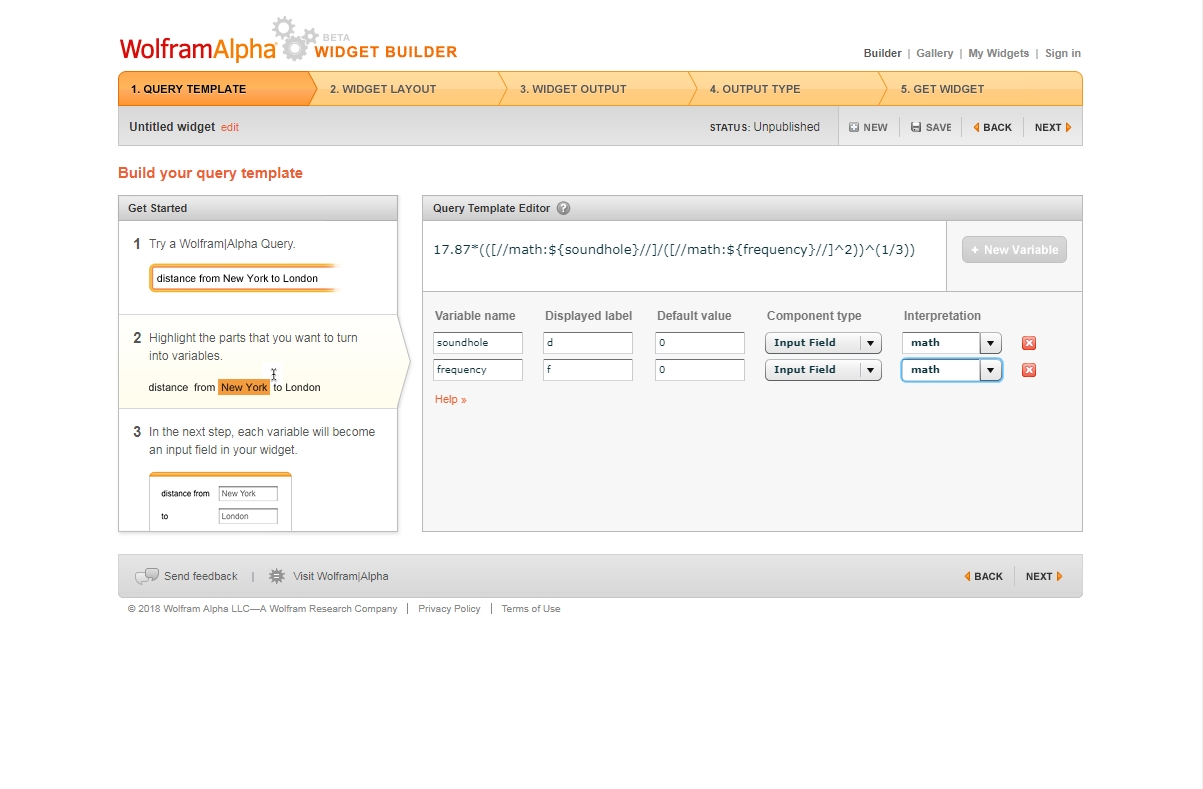Click the SAVE button in the toolbar
Viewport: 1203px width, 789px height.
tap(931, 127)
